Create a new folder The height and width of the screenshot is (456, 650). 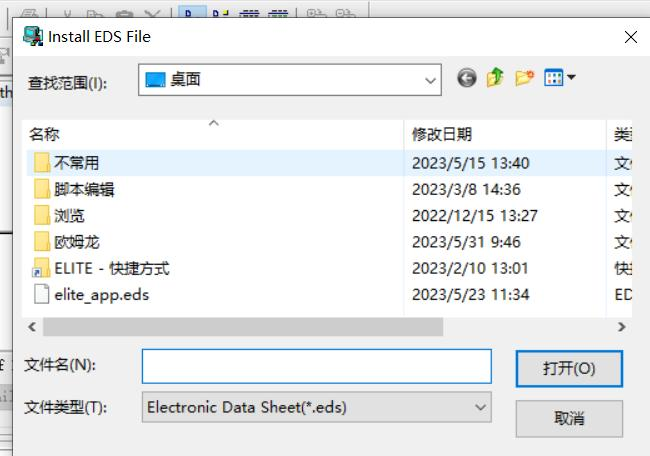click(x=524, y=79)
